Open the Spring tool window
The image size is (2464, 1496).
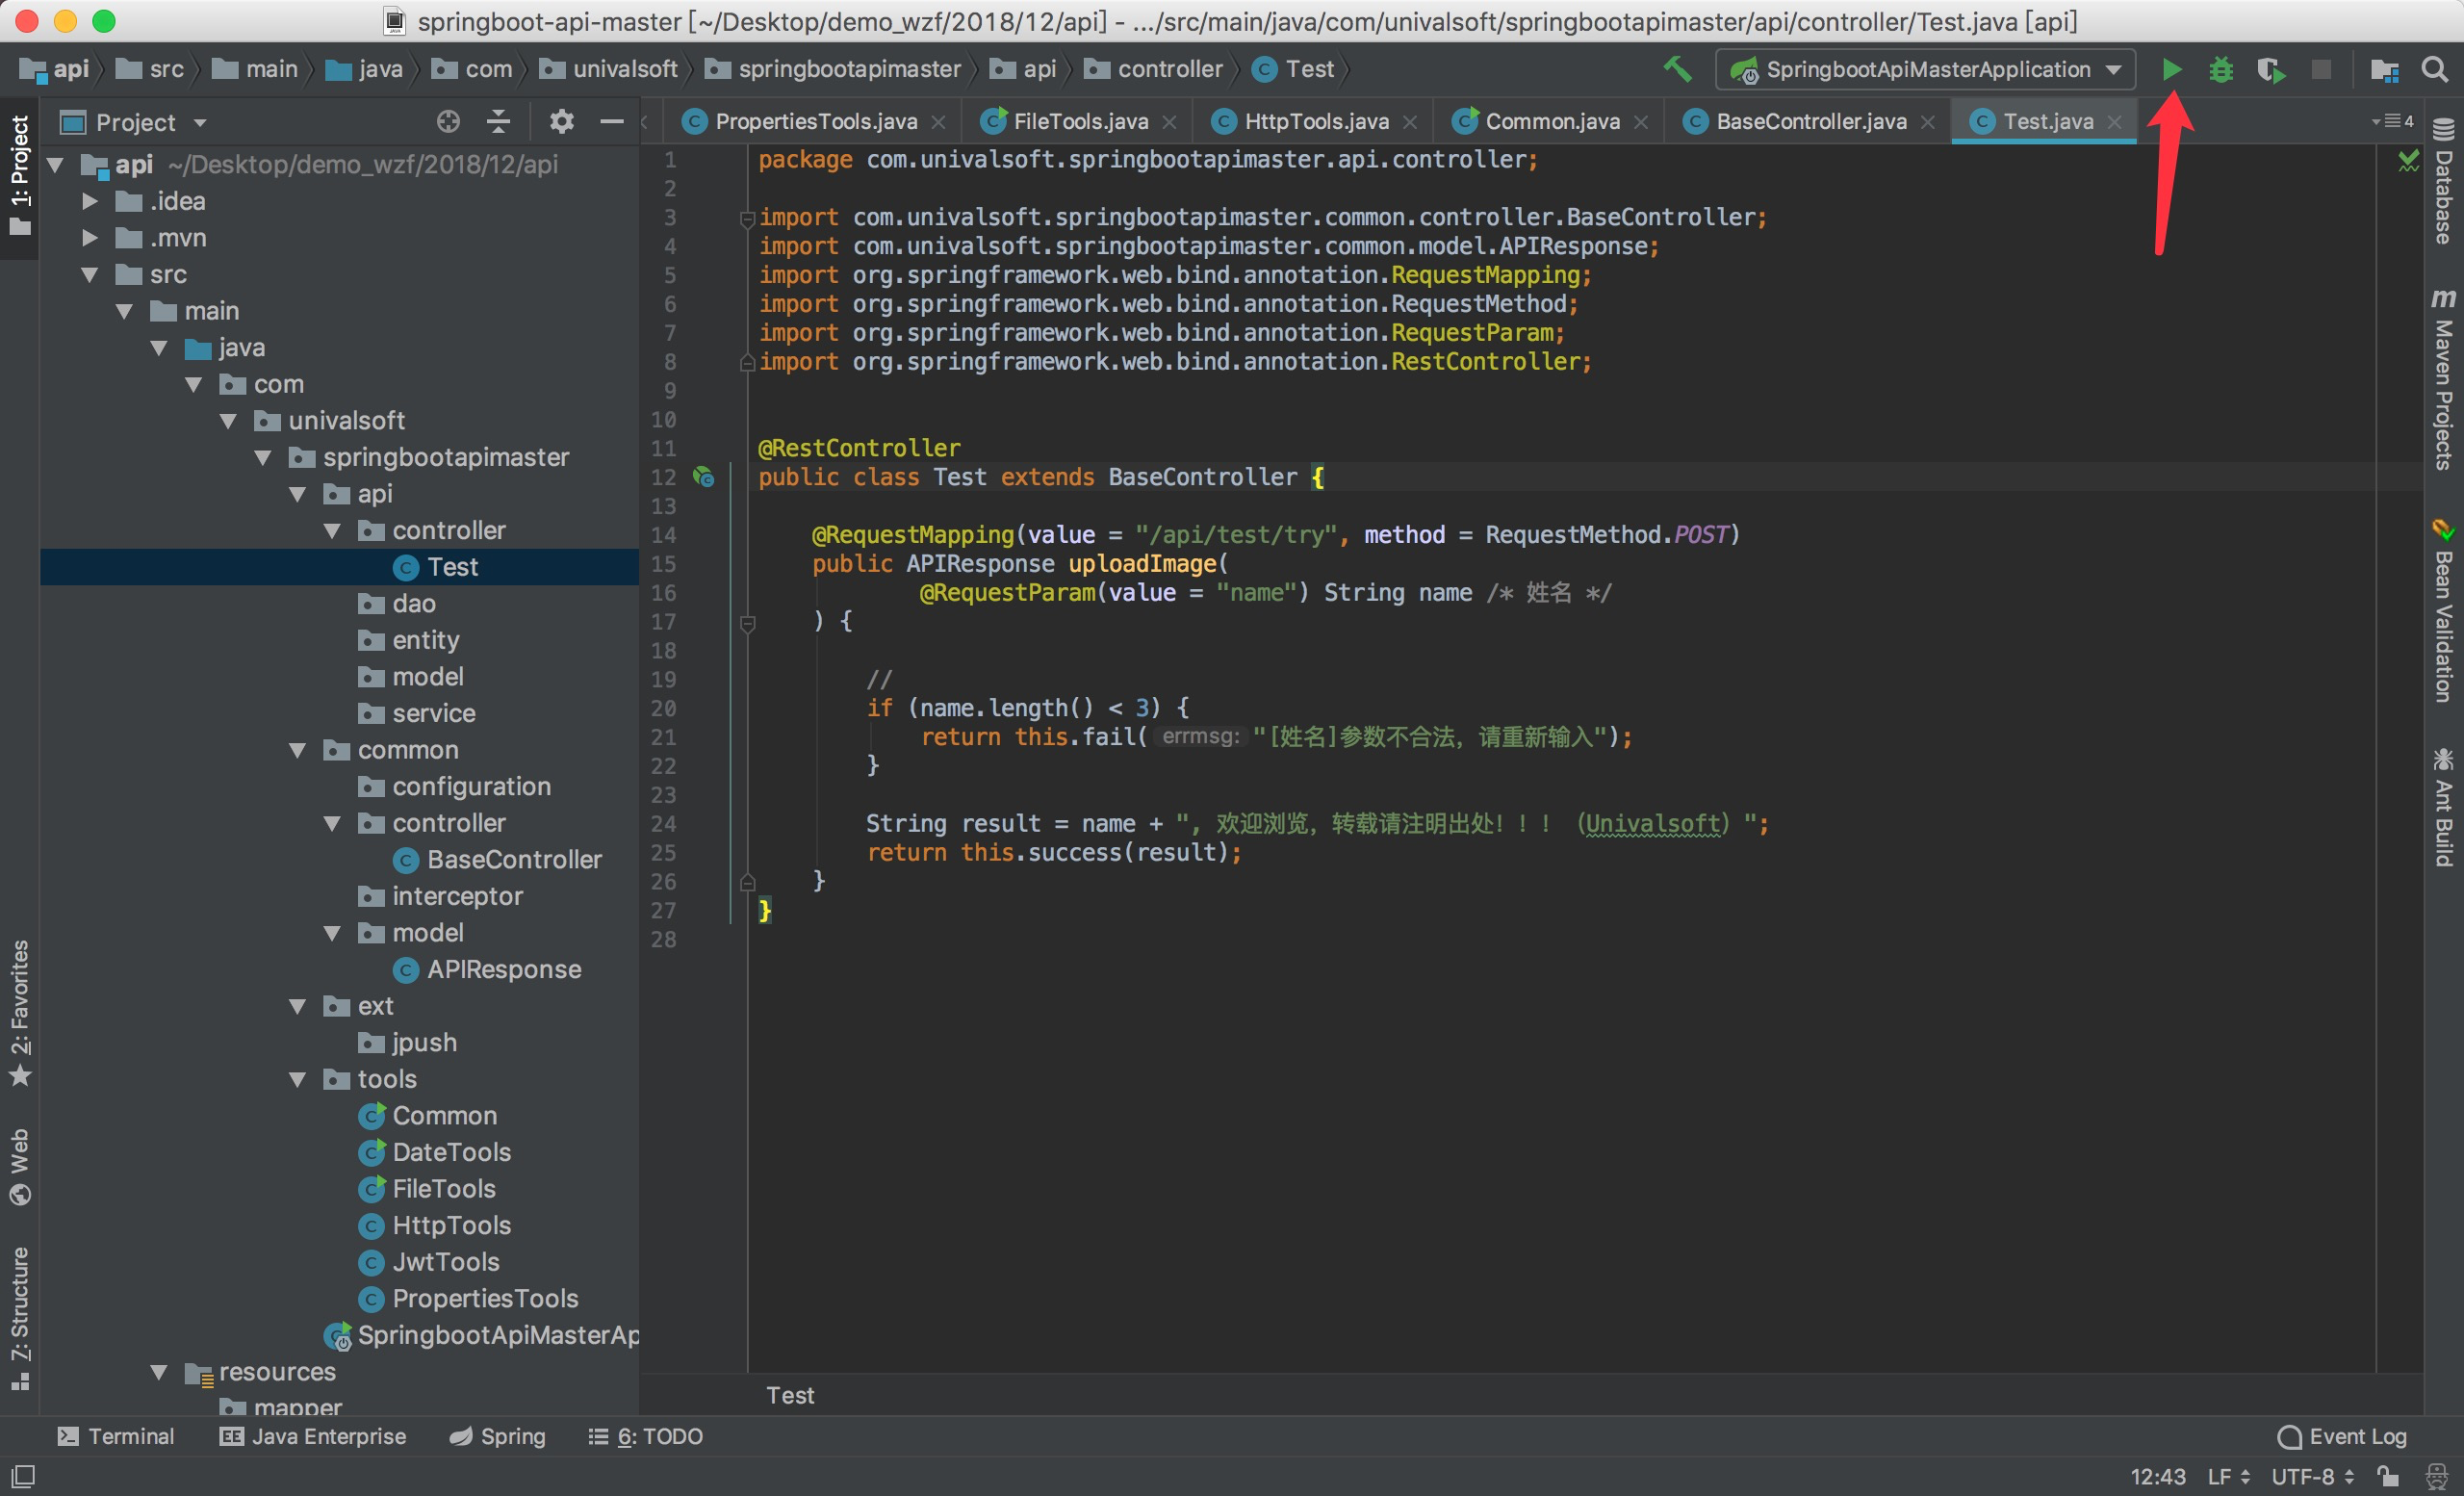pyautogui.click(x=497, y=1436)
